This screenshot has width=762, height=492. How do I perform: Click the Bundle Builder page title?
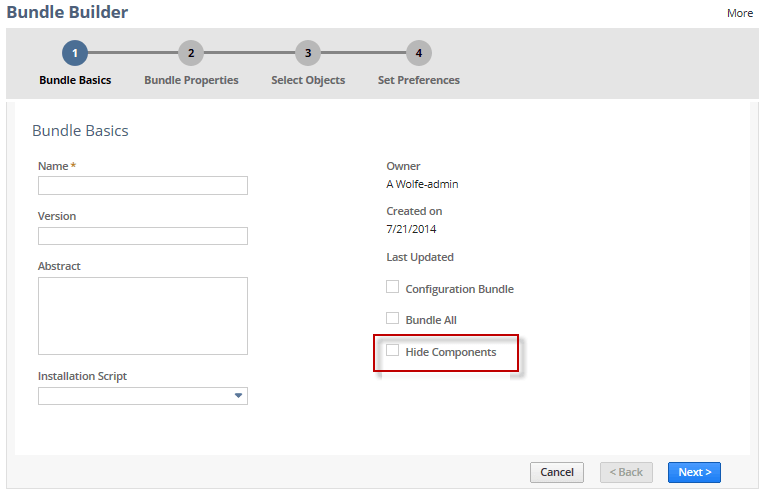point(67,12)
